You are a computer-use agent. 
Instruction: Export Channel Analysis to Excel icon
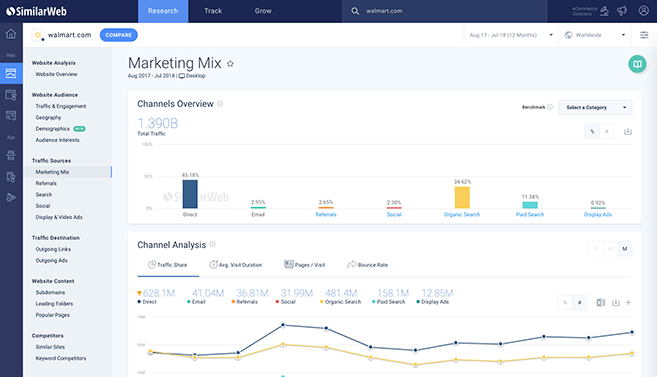point(600,302)
